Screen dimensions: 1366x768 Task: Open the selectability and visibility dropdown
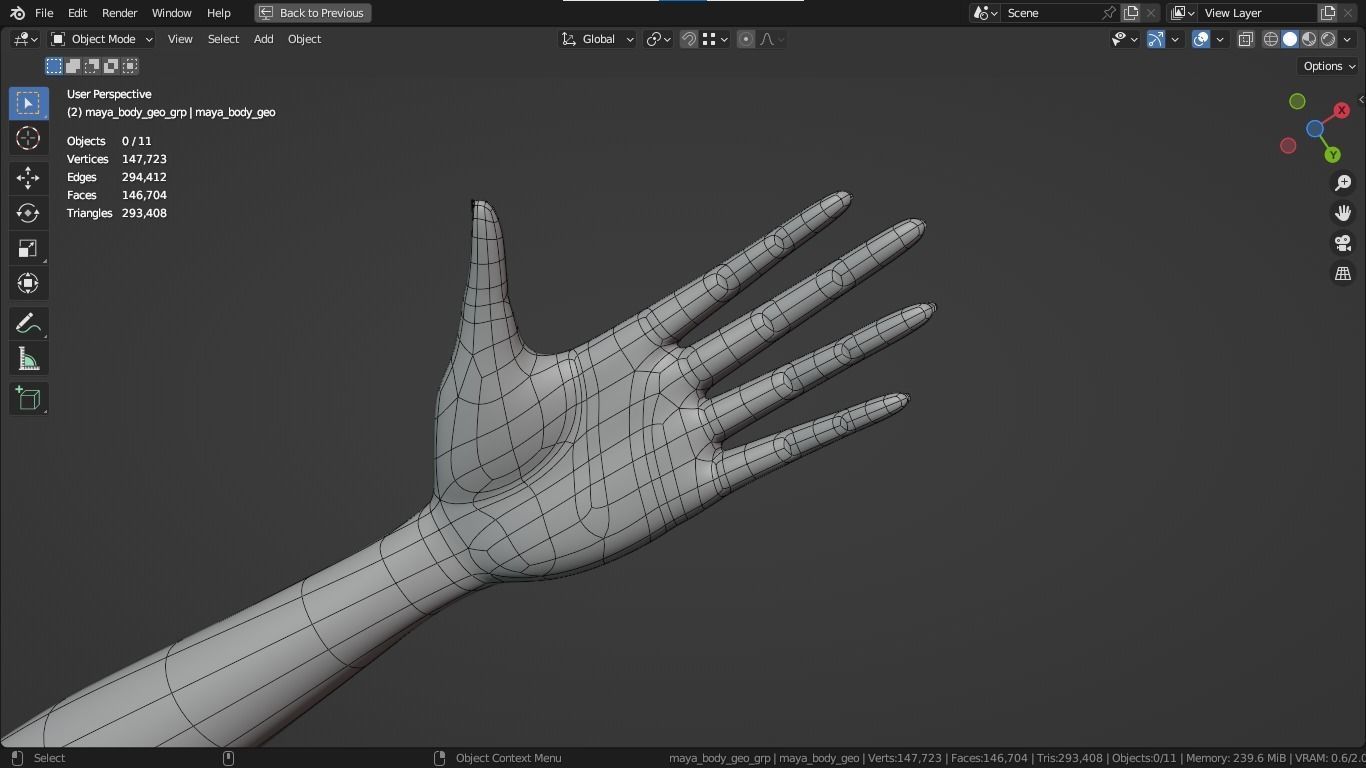pos(1125,39)
